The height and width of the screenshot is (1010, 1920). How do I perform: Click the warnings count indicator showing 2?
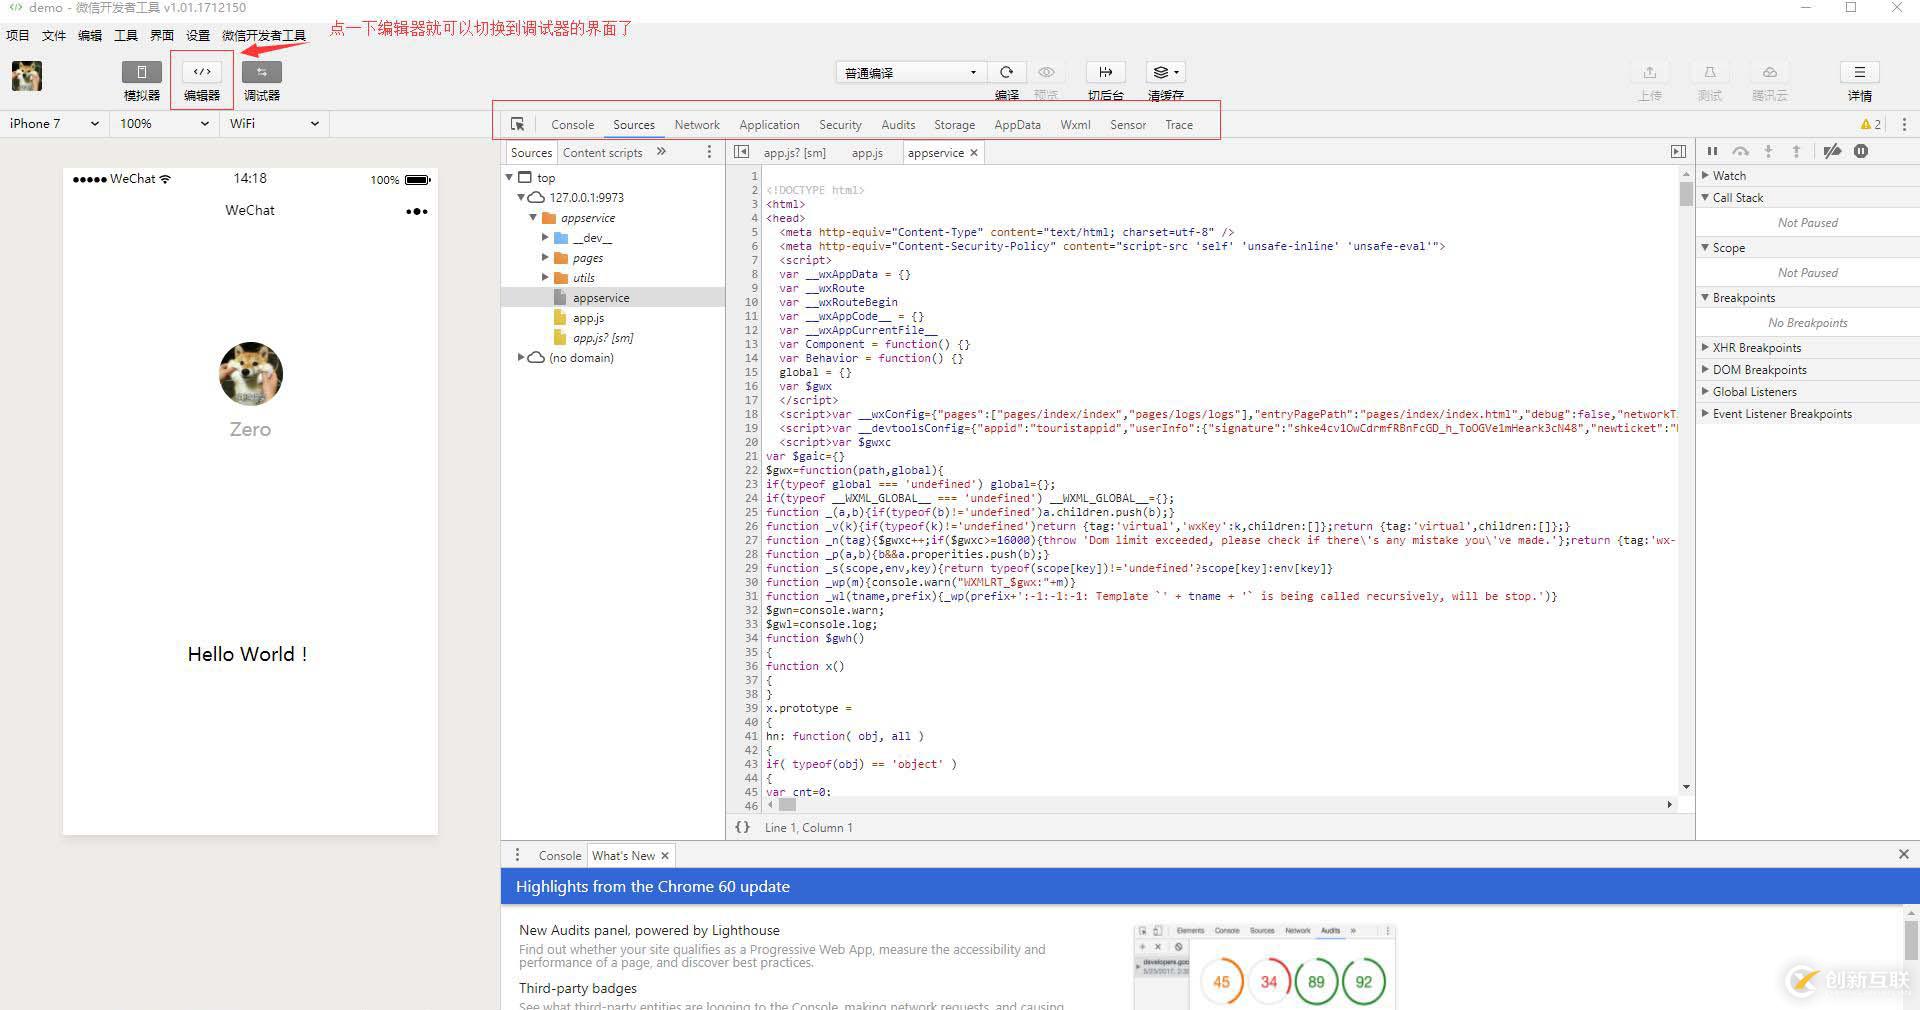pos(1871,124)
